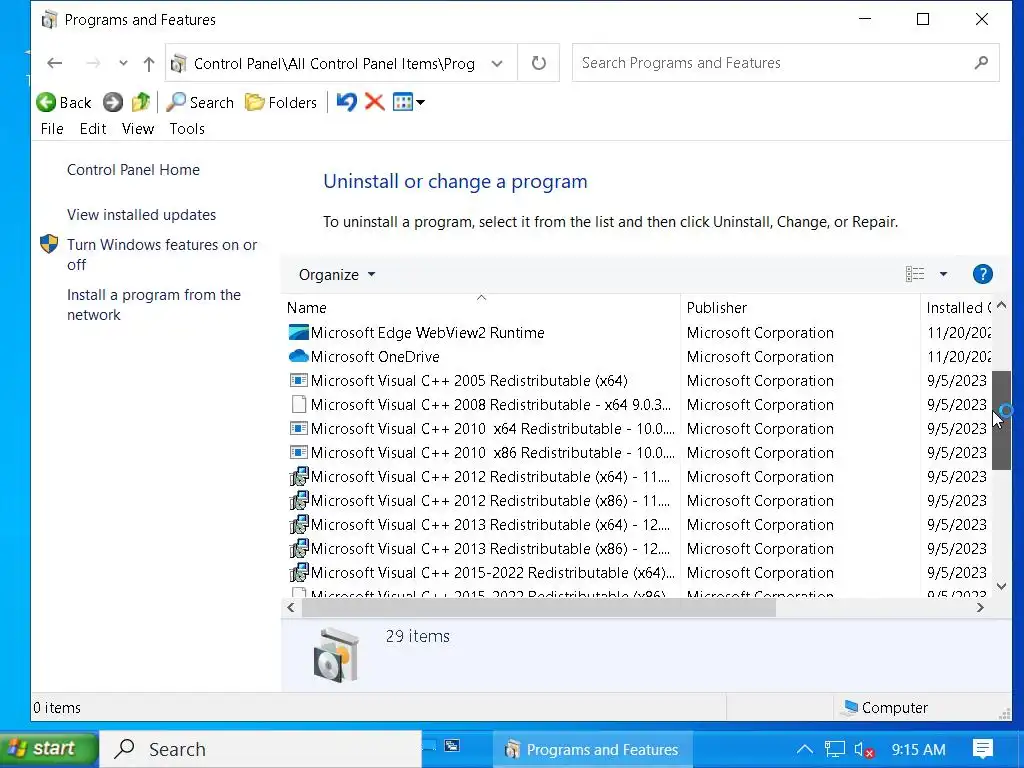
Task: Go to Control Panel Home
Action: click(x=133, y=170)
